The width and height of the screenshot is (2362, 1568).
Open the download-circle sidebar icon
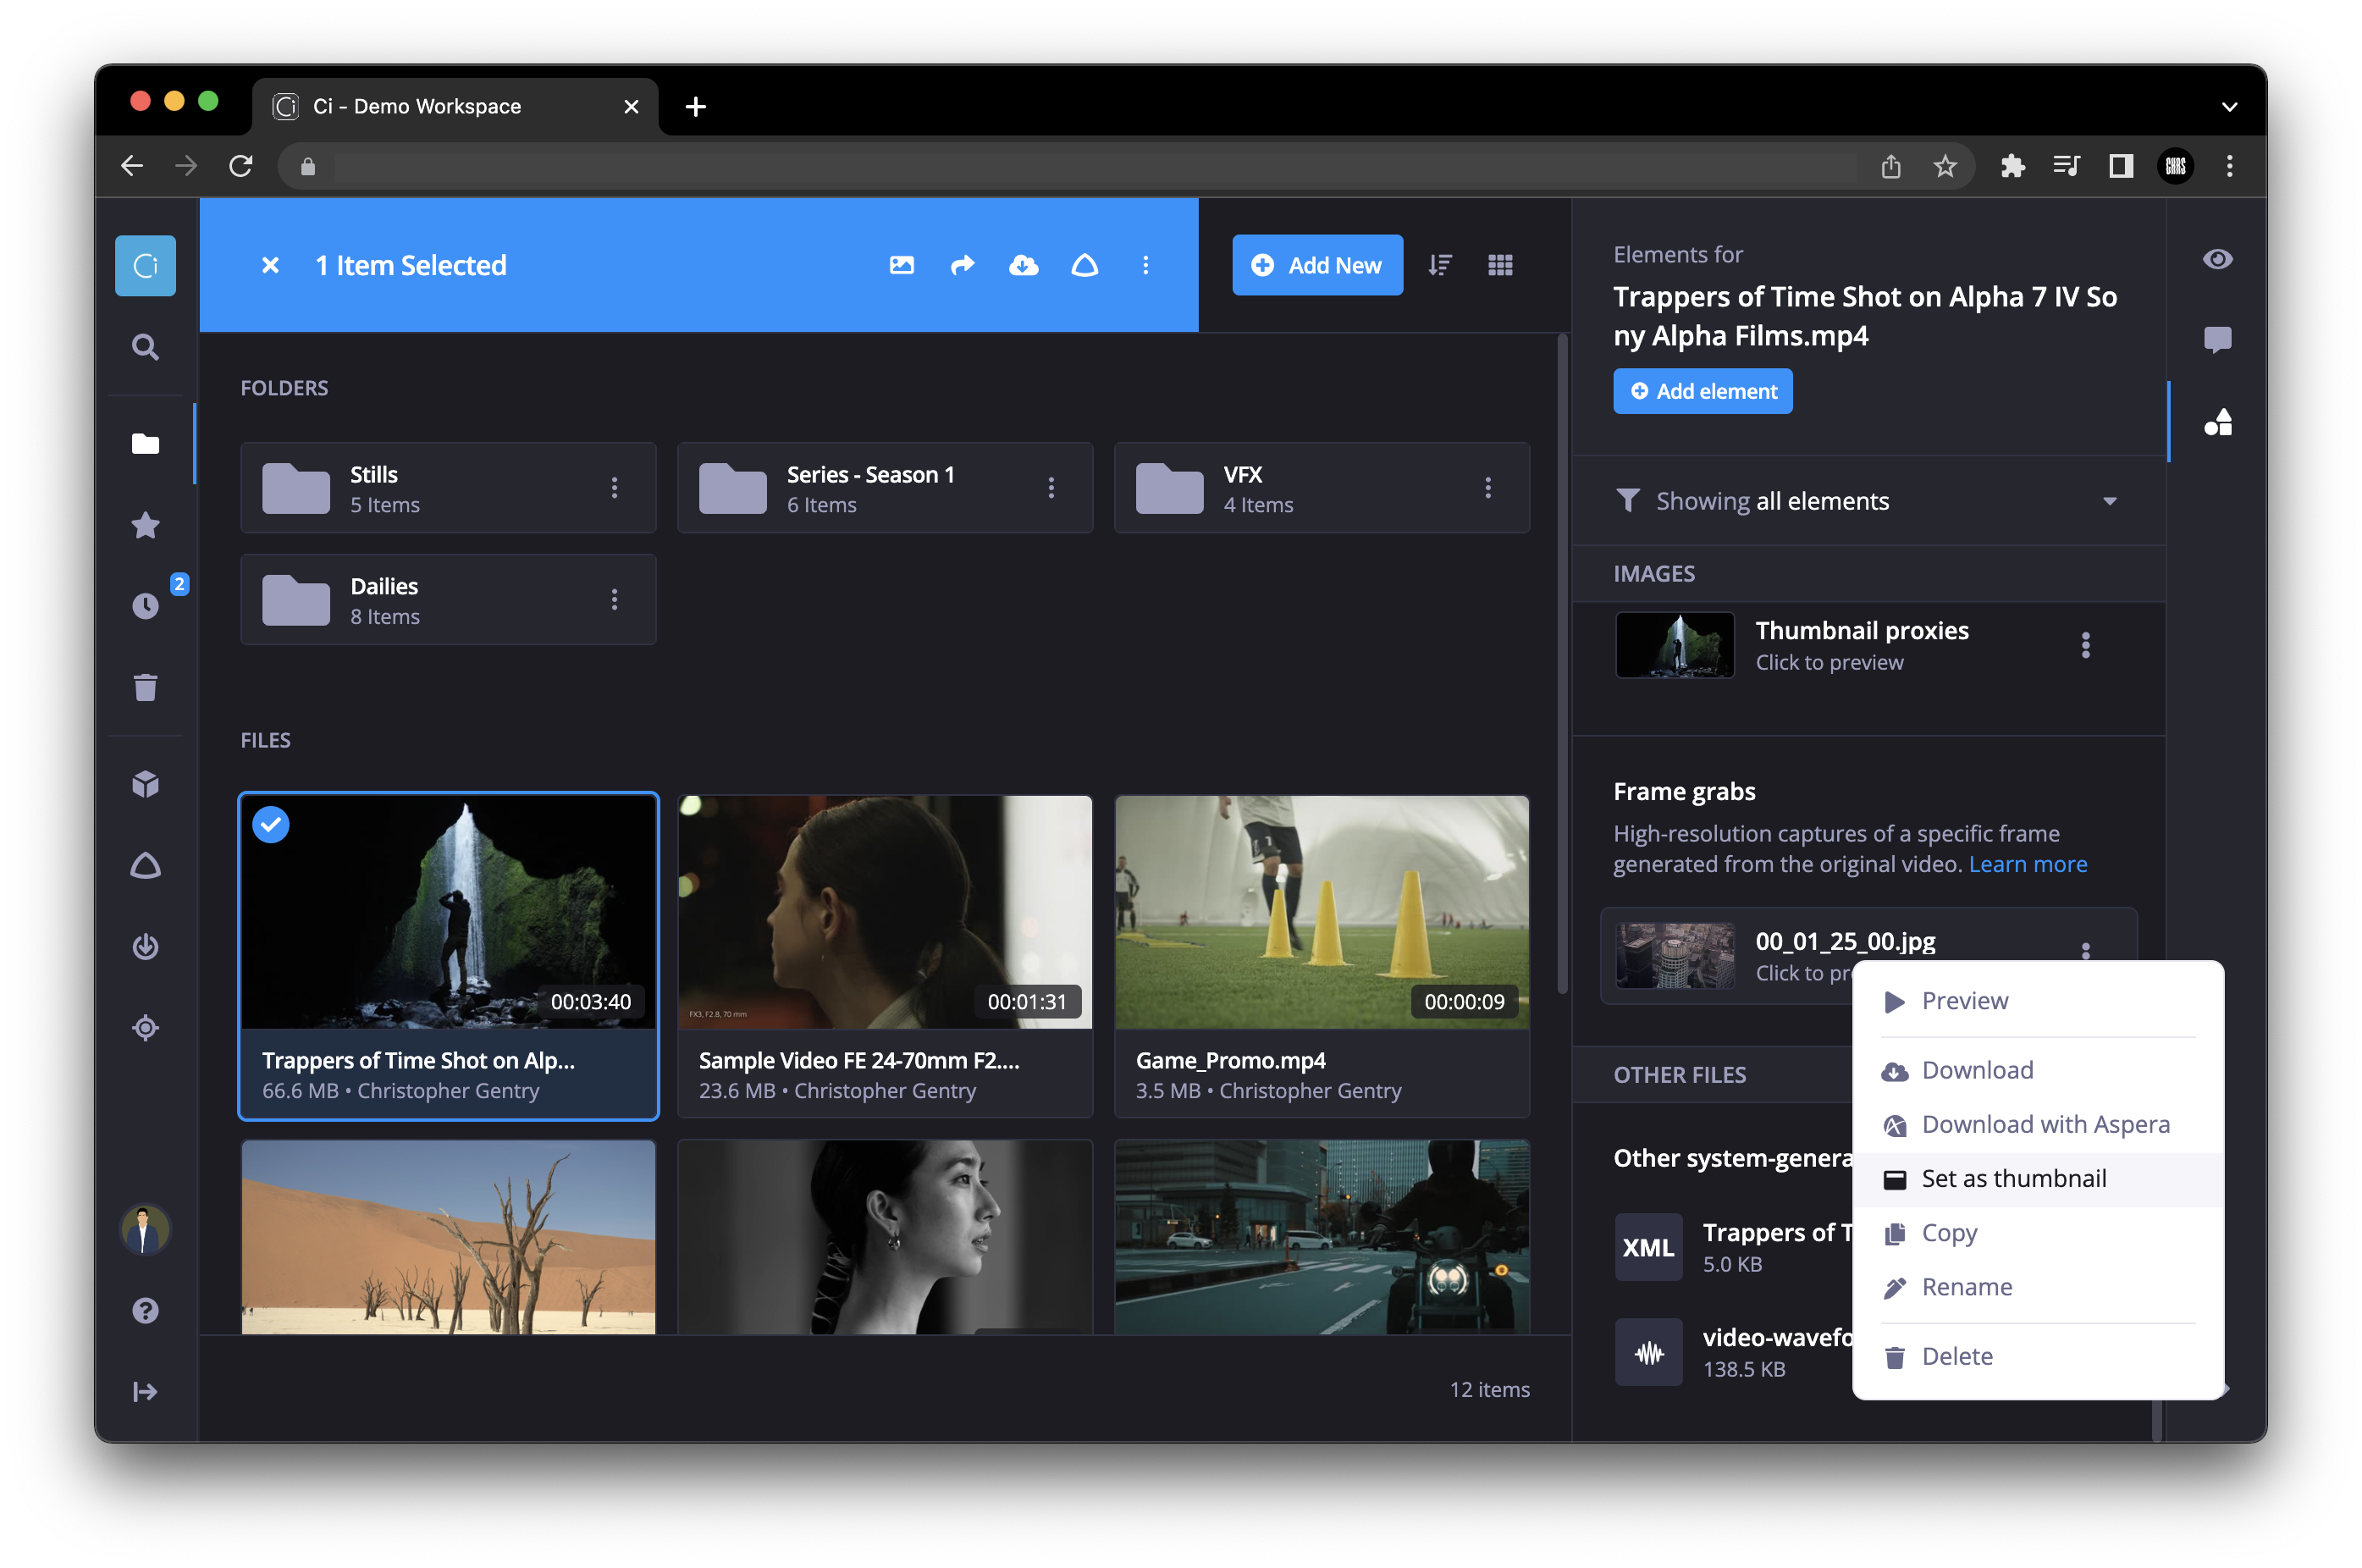tap(145, 946)
